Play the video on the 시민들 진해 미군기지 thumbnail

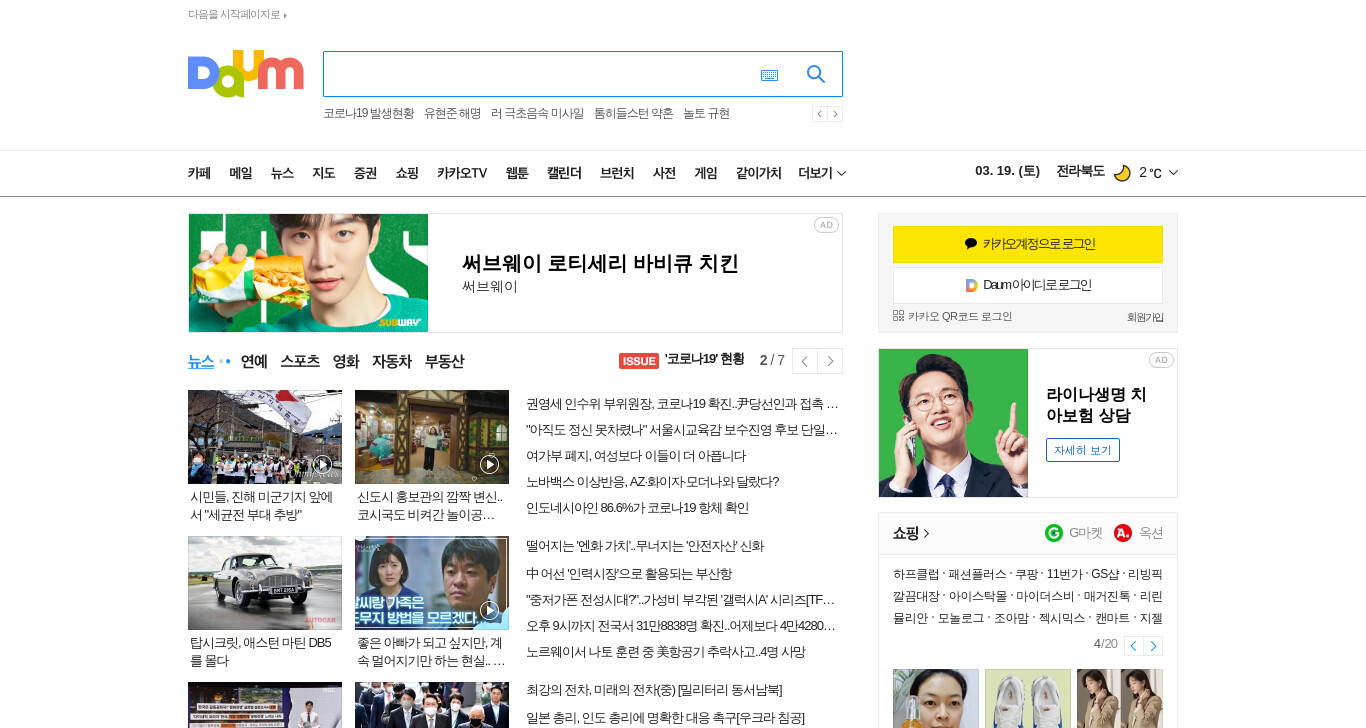322,464
